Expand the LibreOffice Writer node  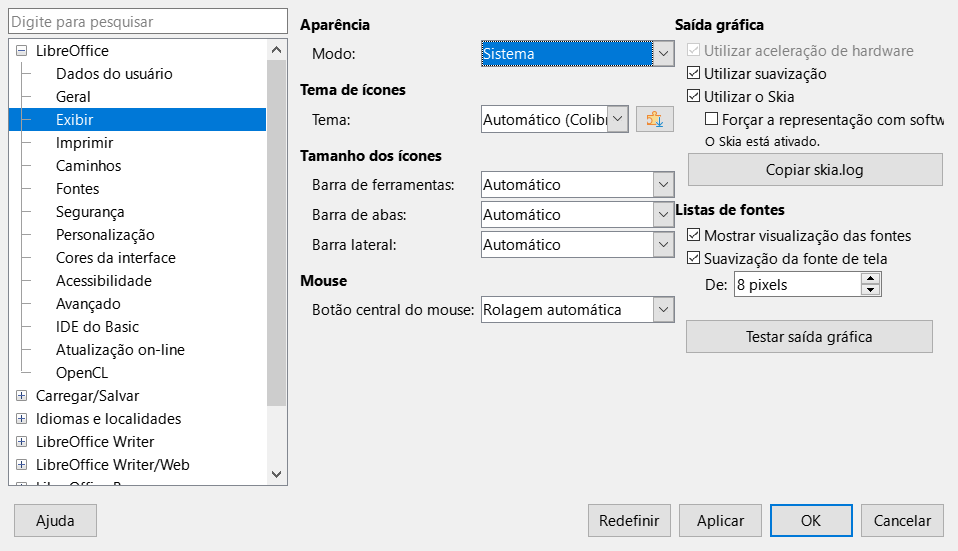coord(21,442)
